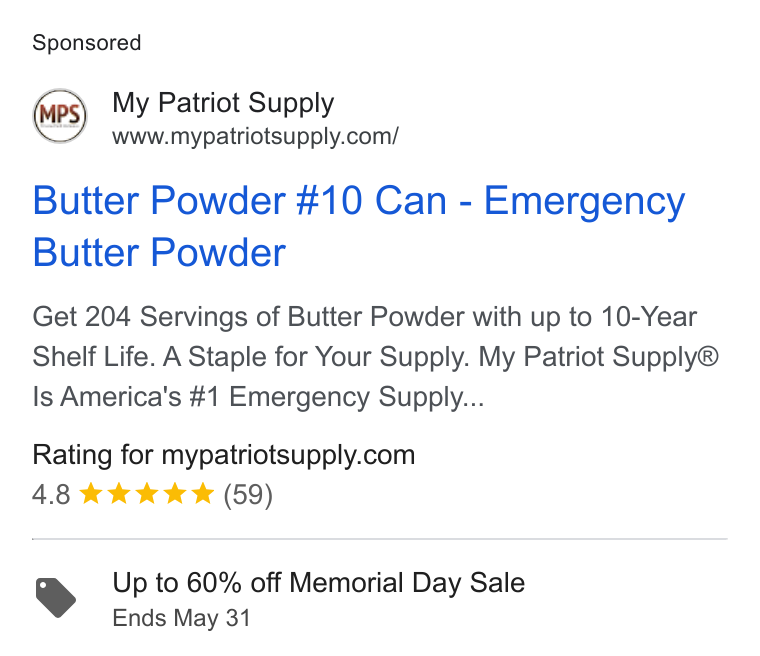Click 'Shelf Life. A Staple for Your Supply' text
The width and height of the screenshot is (760, 656).
[x=251, y=357]
